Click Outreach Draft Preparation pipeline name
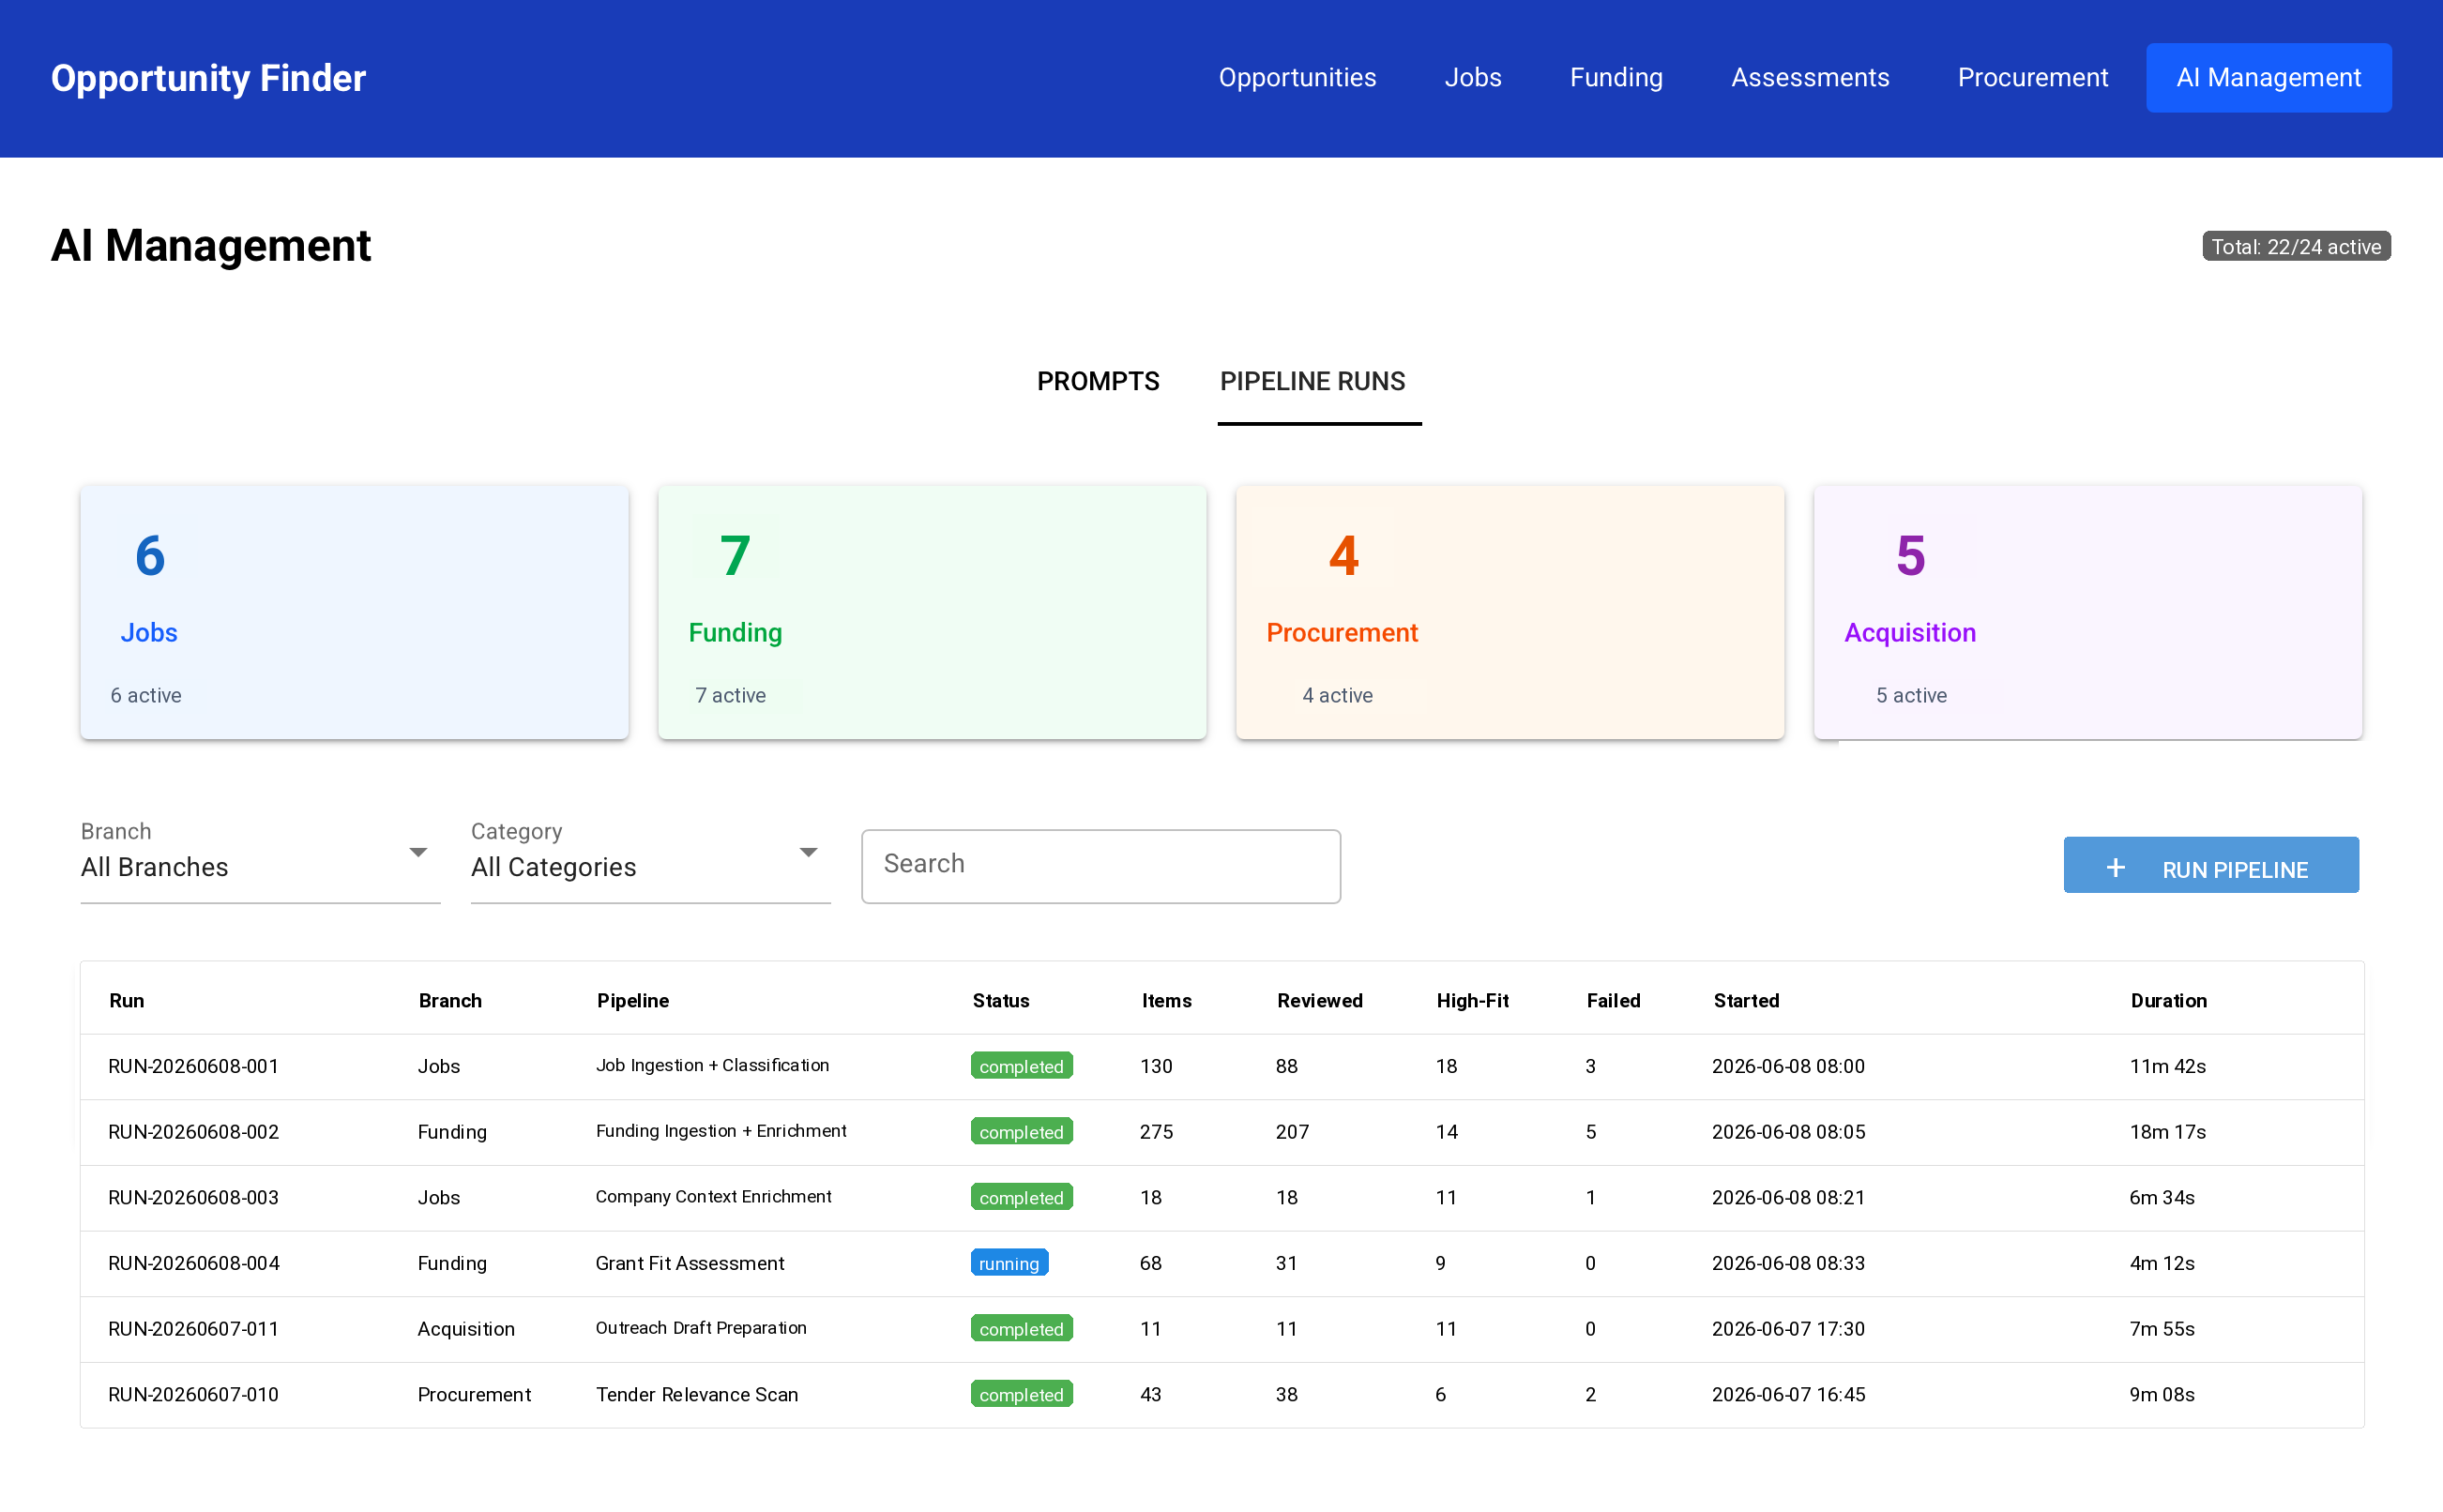2443x1512 pixels. (701, 1327)
